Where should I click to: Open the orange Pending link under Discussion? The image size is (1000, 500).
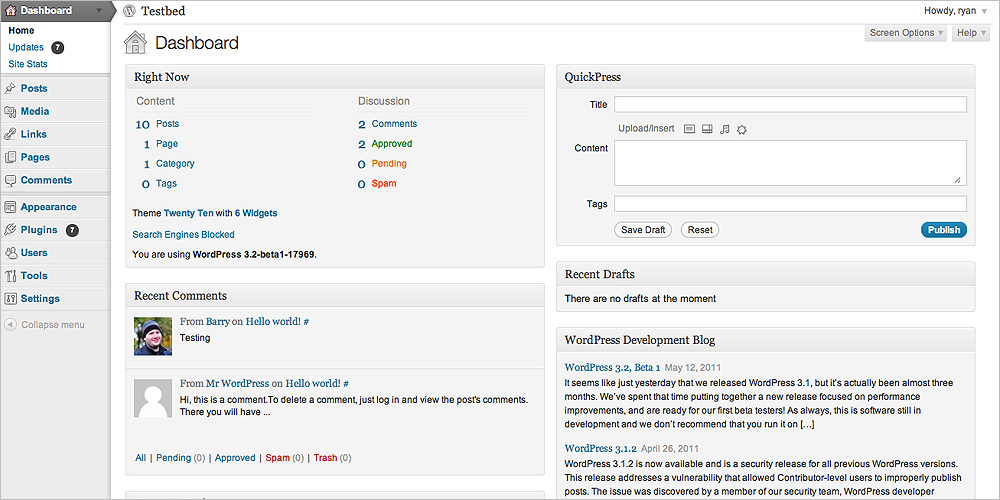[x=389, y=164]
